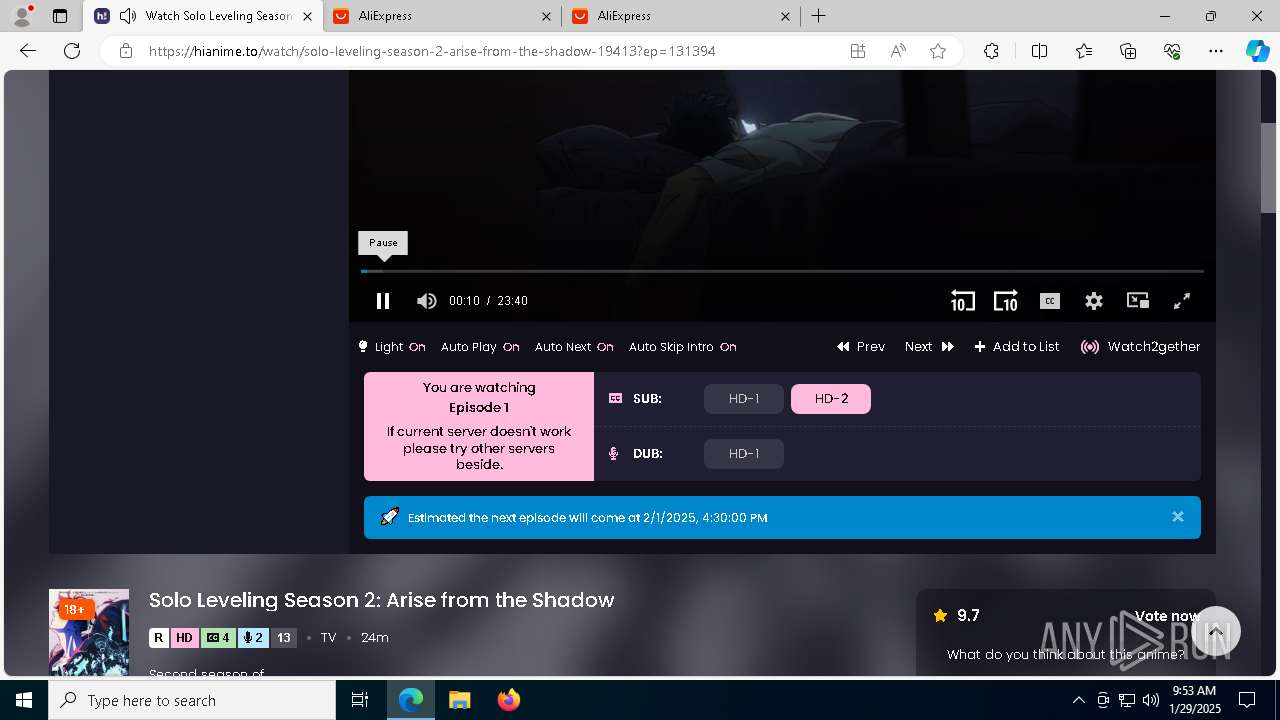1280x720 pixels.
Task: Open app available in address bar
Action: coord(858,51)
